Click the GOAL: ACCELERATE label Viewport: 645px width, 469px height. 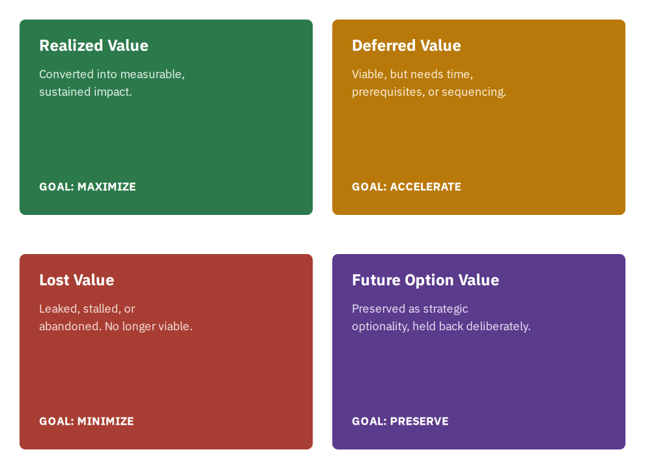tap(406, 187)
